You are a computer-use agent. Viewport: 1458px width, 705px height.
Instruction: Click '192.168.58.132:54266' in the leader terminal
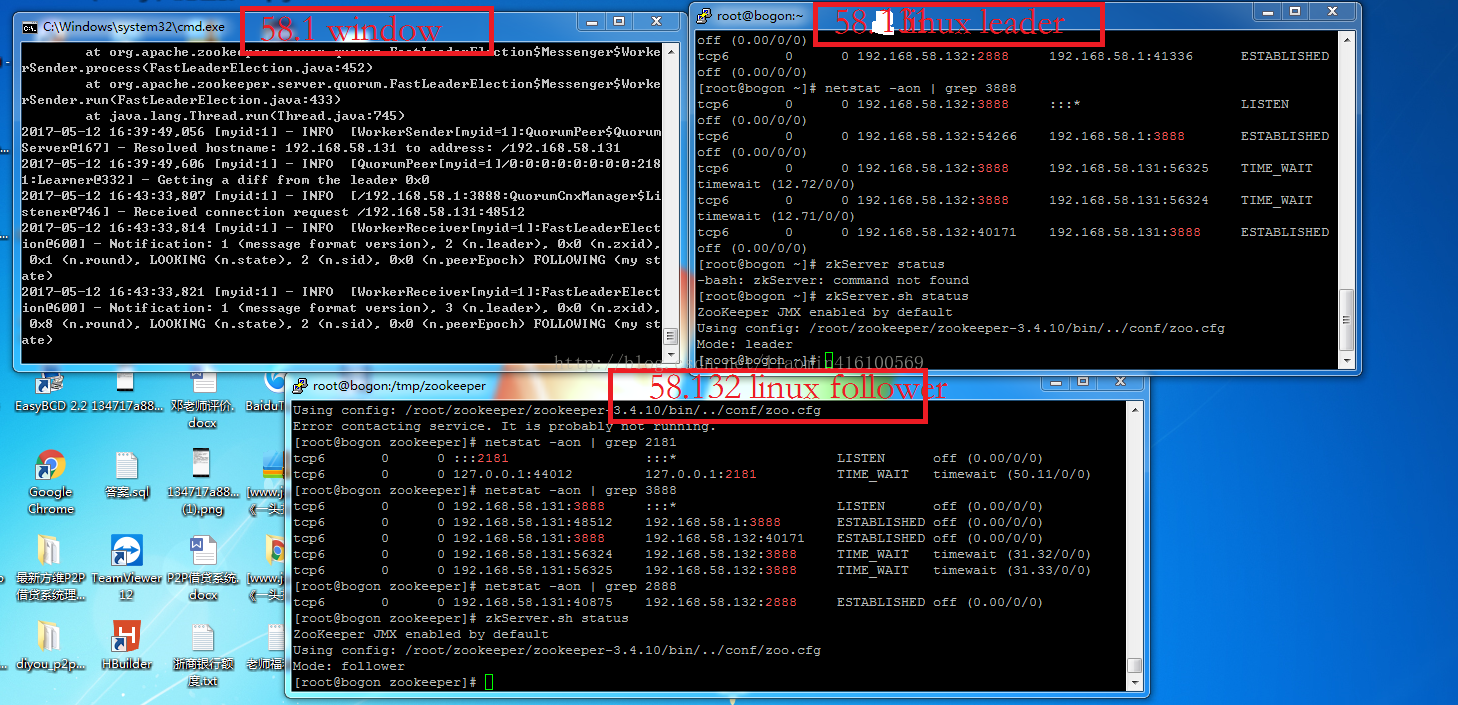937,136
